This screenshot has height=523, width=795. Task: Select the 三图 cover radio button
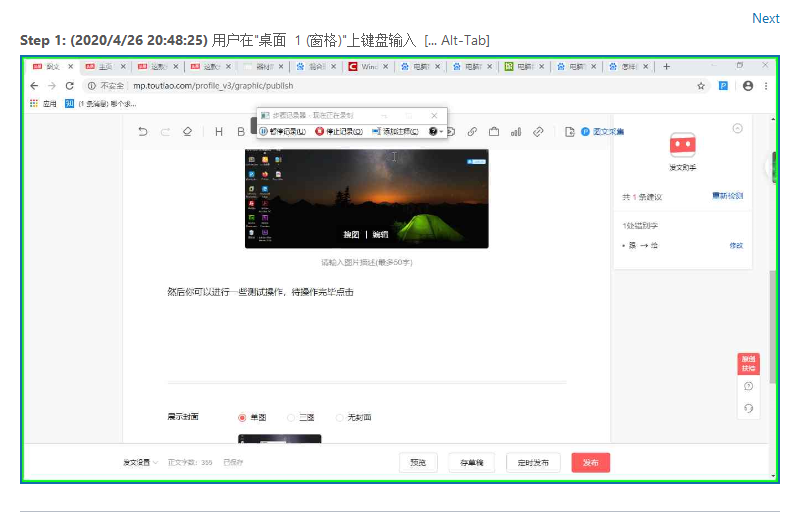291,418
